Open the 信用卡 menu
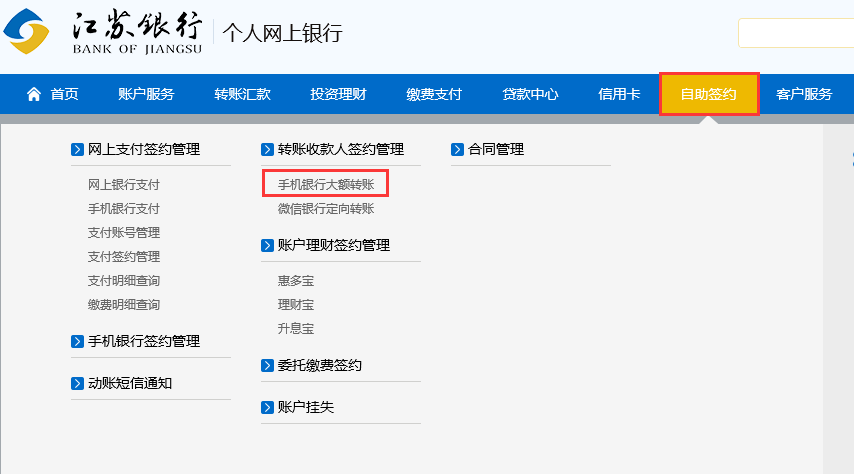Screen dimensions: 854x474 tap(619, 94)
